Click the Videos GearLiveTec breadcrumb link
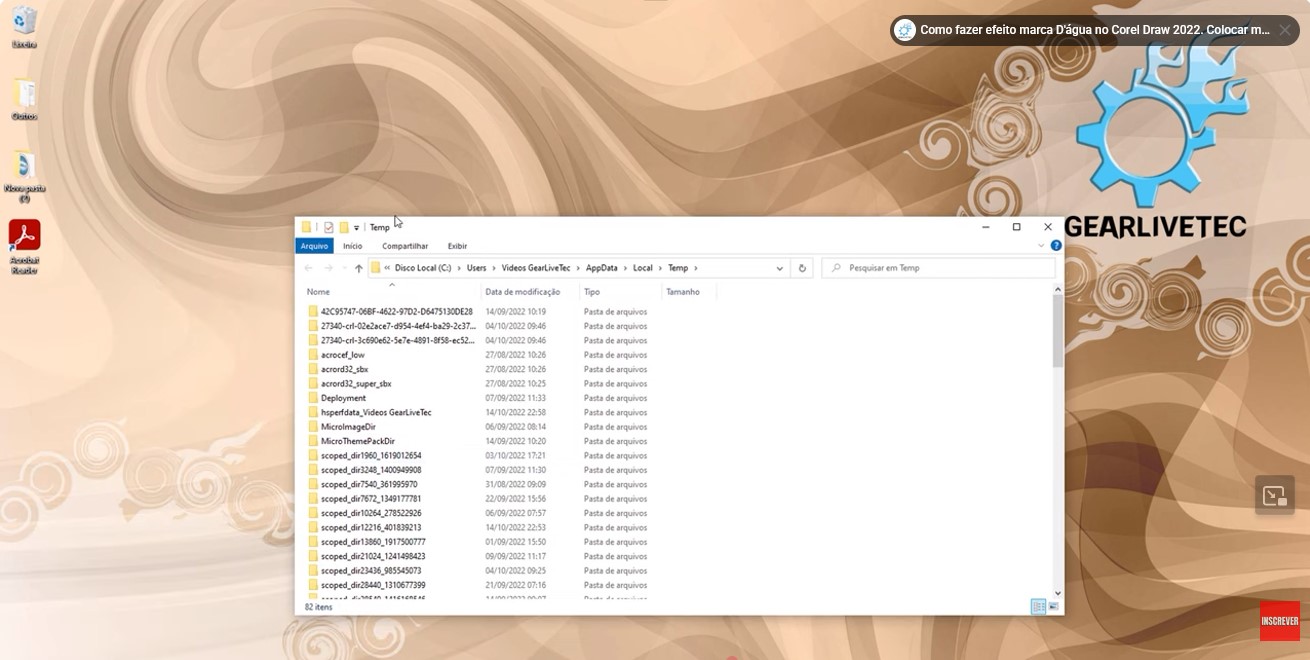This screenshot has height=660, width=1310. tap(535, 267)
